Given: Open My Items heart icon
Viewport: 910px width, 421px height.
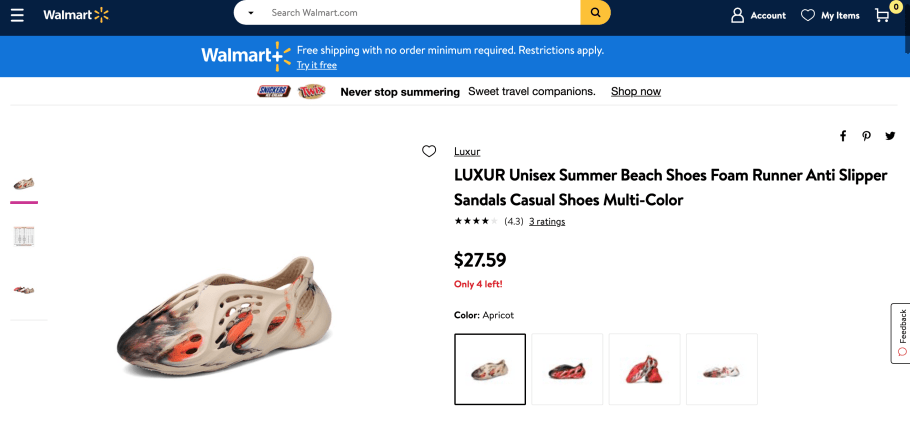Looking at the screenshot, I should pos(808,15).
